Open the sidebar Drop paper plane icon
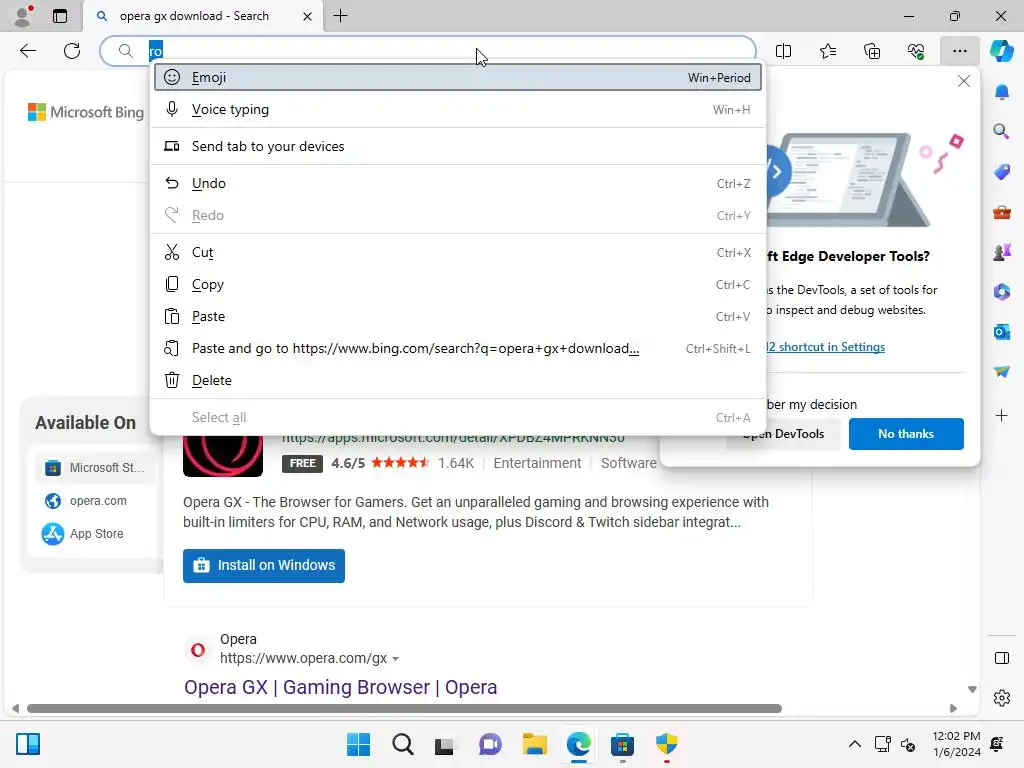Viewport: 1024px width, 768px height. (1002, 371)
